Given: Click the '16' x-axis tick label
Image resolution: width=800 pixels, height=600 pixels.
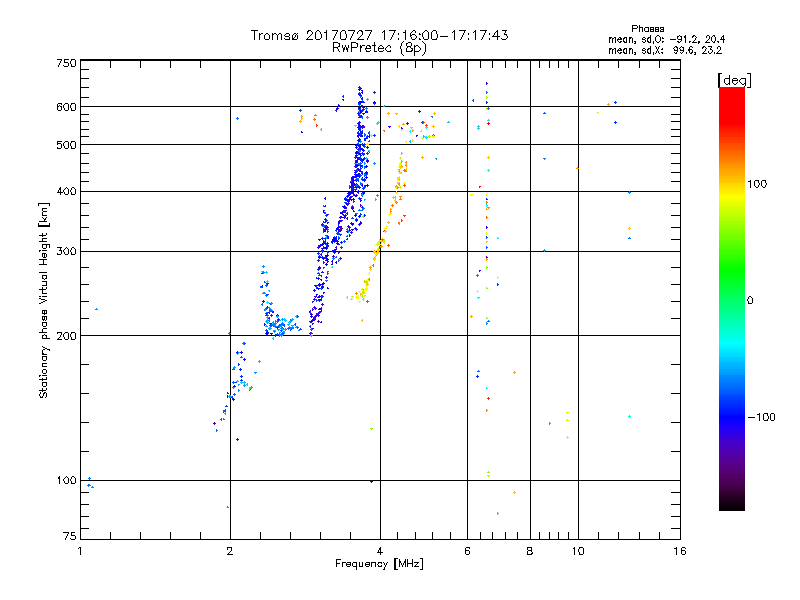Looking at the screenshot, I should click(680, 551).
